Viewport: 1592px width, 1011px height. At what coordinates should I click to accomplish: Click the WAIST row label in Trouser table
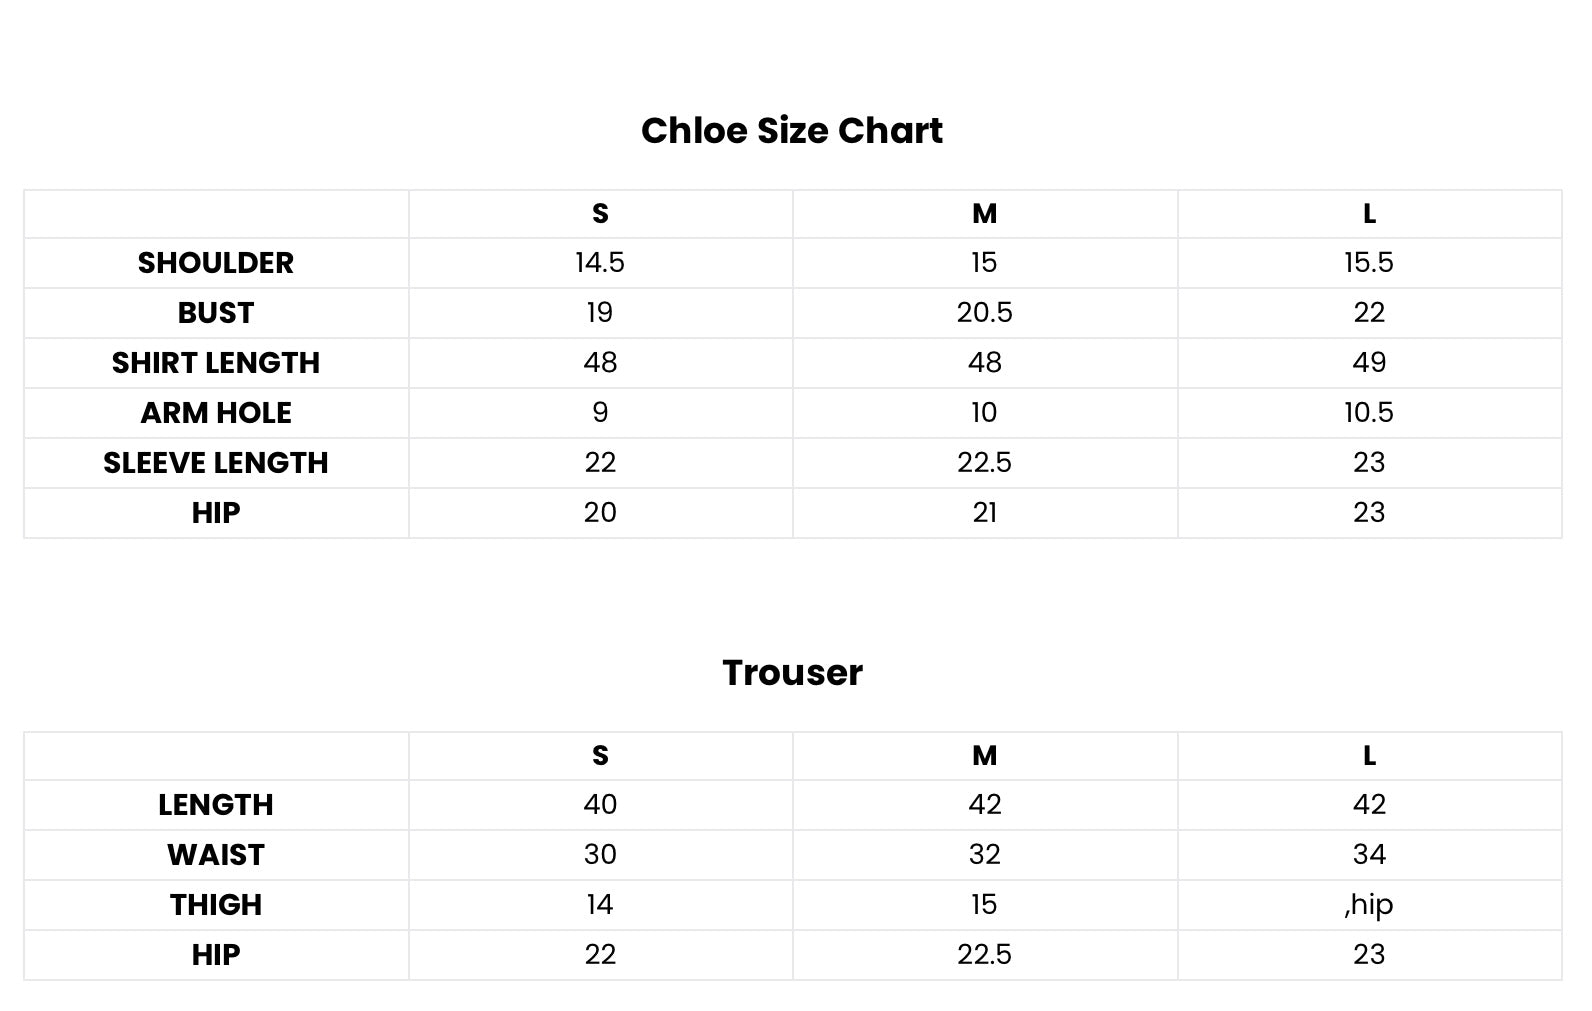click(x=216, y=855)
